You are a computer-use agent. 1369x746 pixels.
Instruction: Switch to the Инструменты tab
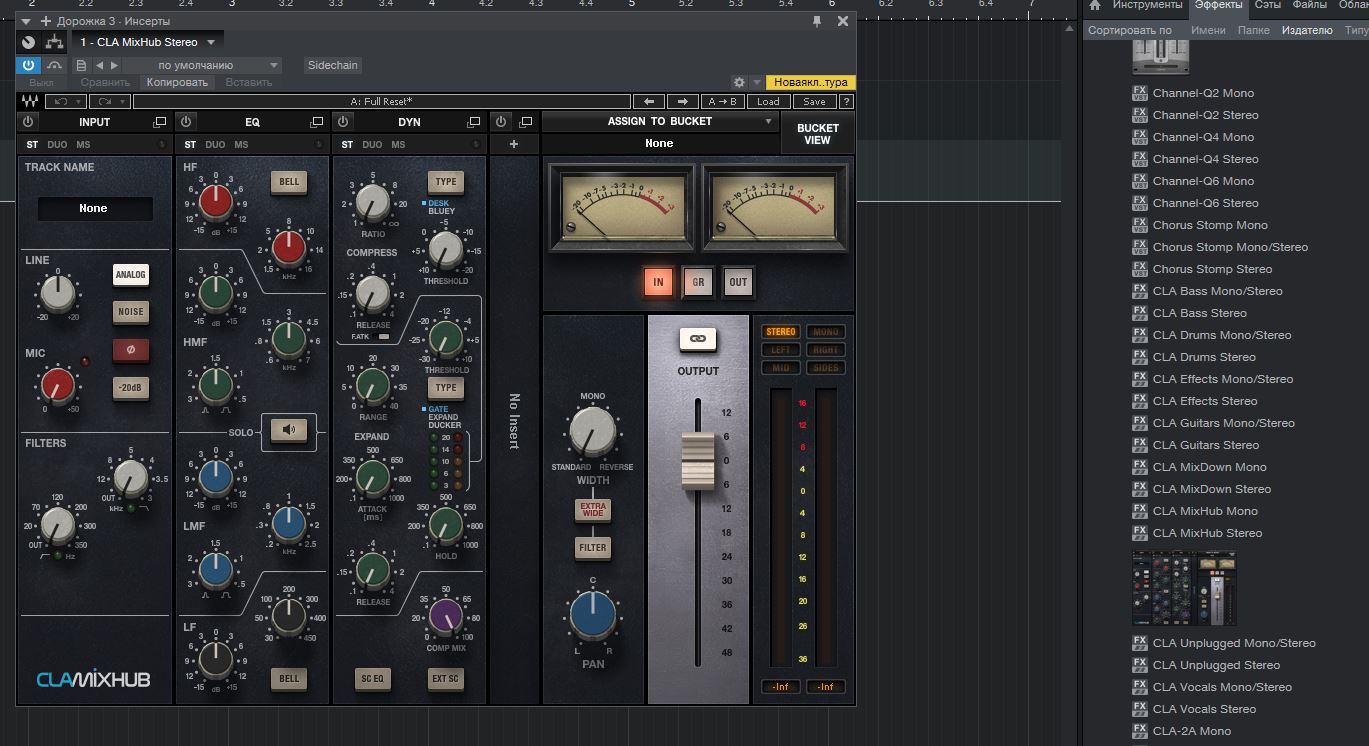[x=1147, y=6]
